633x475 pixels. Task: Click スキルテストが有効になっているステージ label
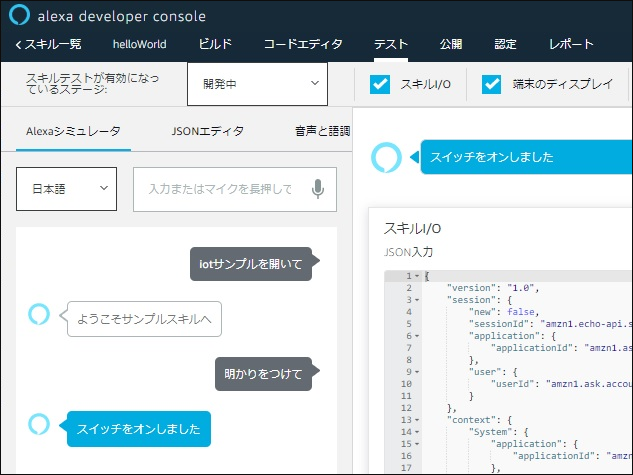(x=92, y=83)
